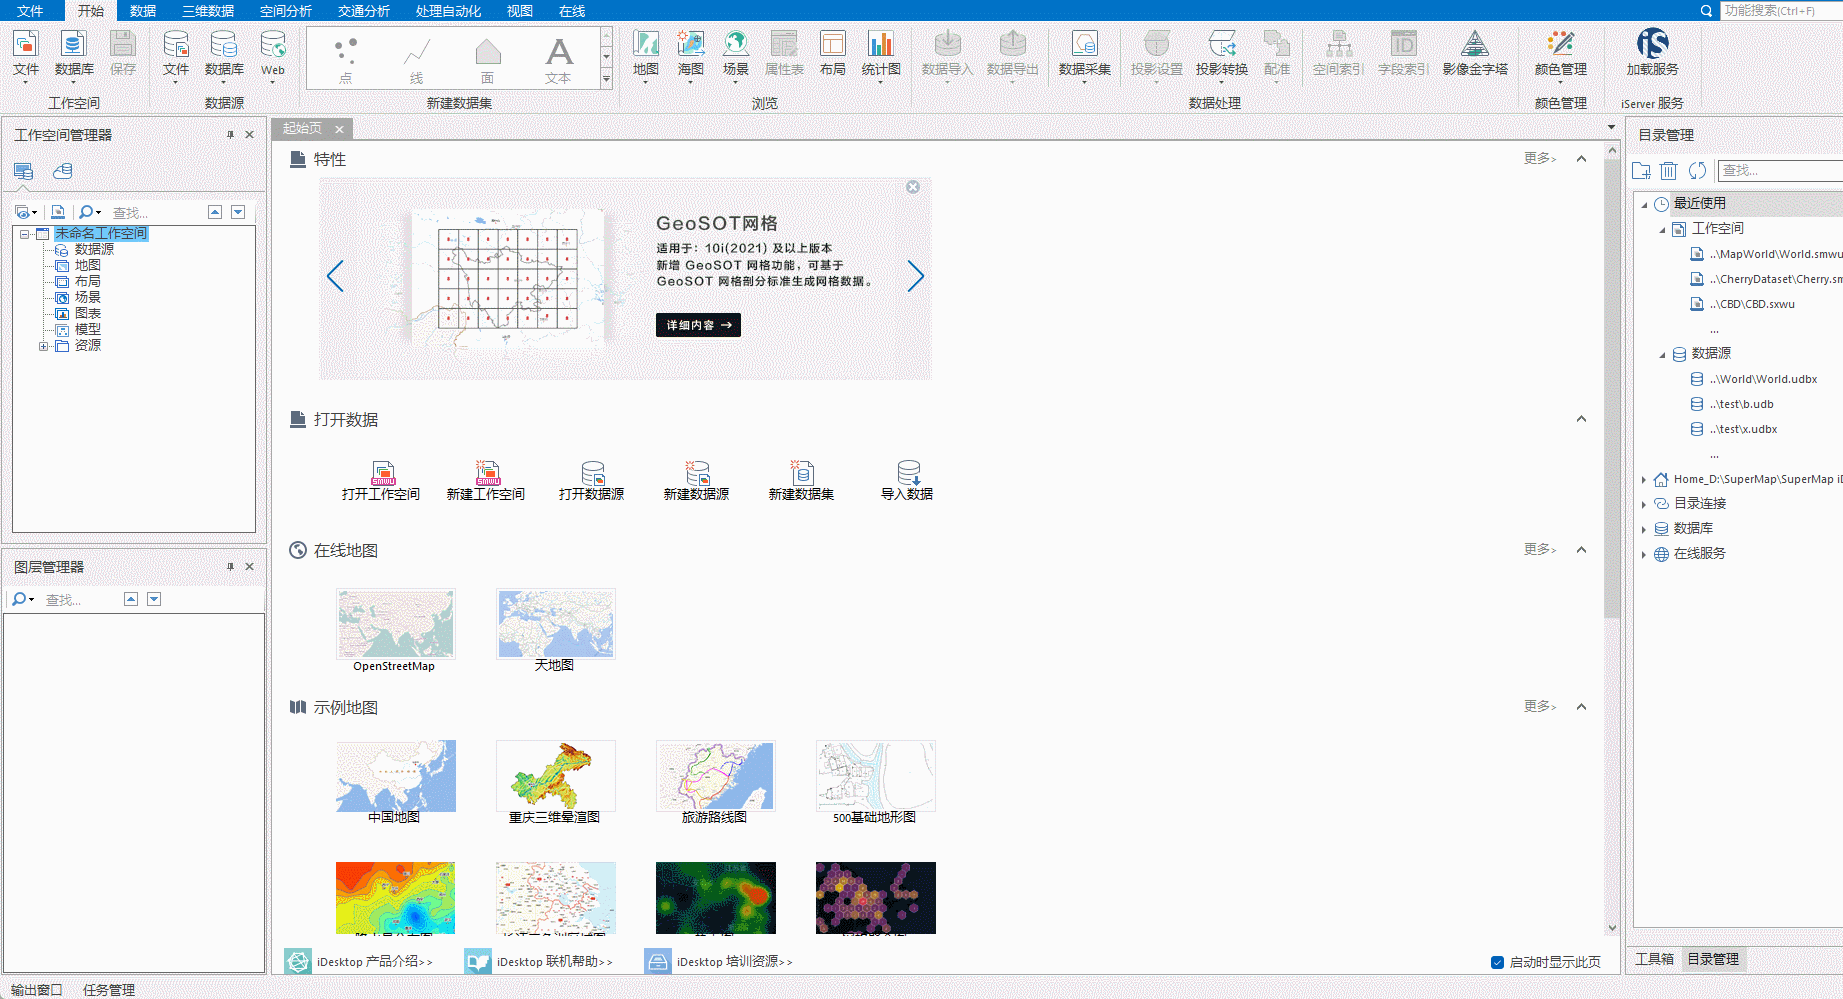Open the 重庆三维晕渲图 sample map

point(555,776)
